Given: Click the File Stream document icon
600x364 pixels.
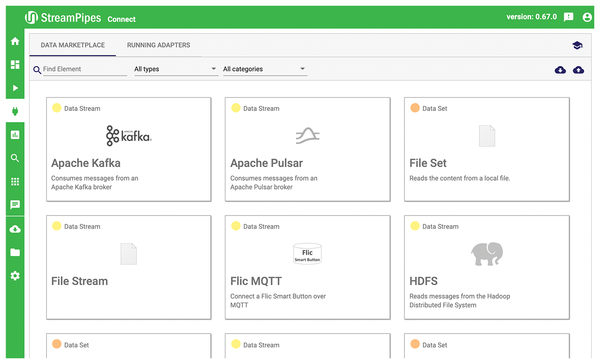Looking at the screenshot, I should click(129, 254).
